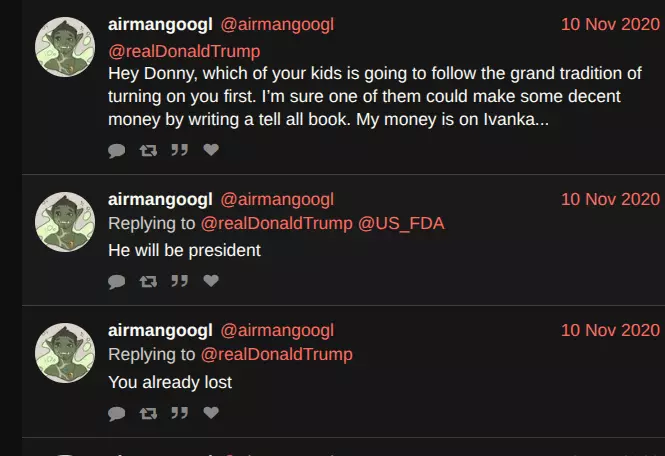
Task: Like the 'Hey Donny' tweet
Action: tap(211, 149)
